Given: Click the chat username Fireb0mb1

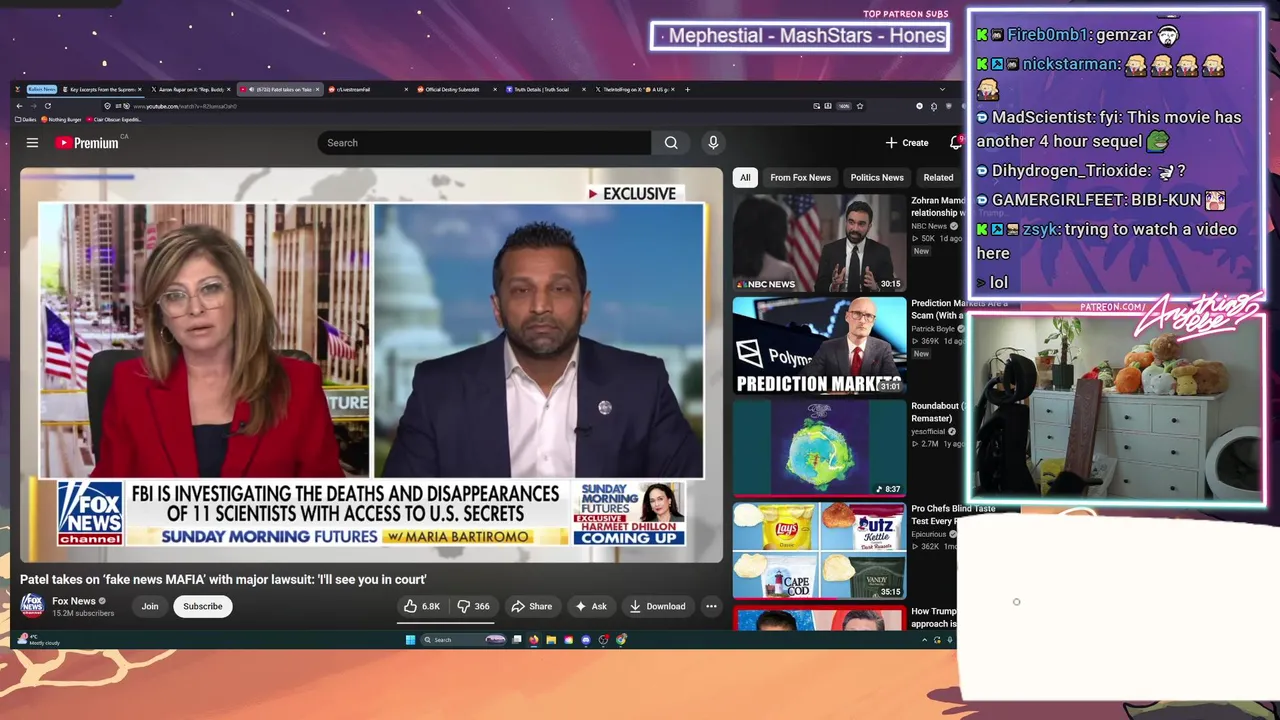Looking at the screenshot, I should tap(1048, 35).
